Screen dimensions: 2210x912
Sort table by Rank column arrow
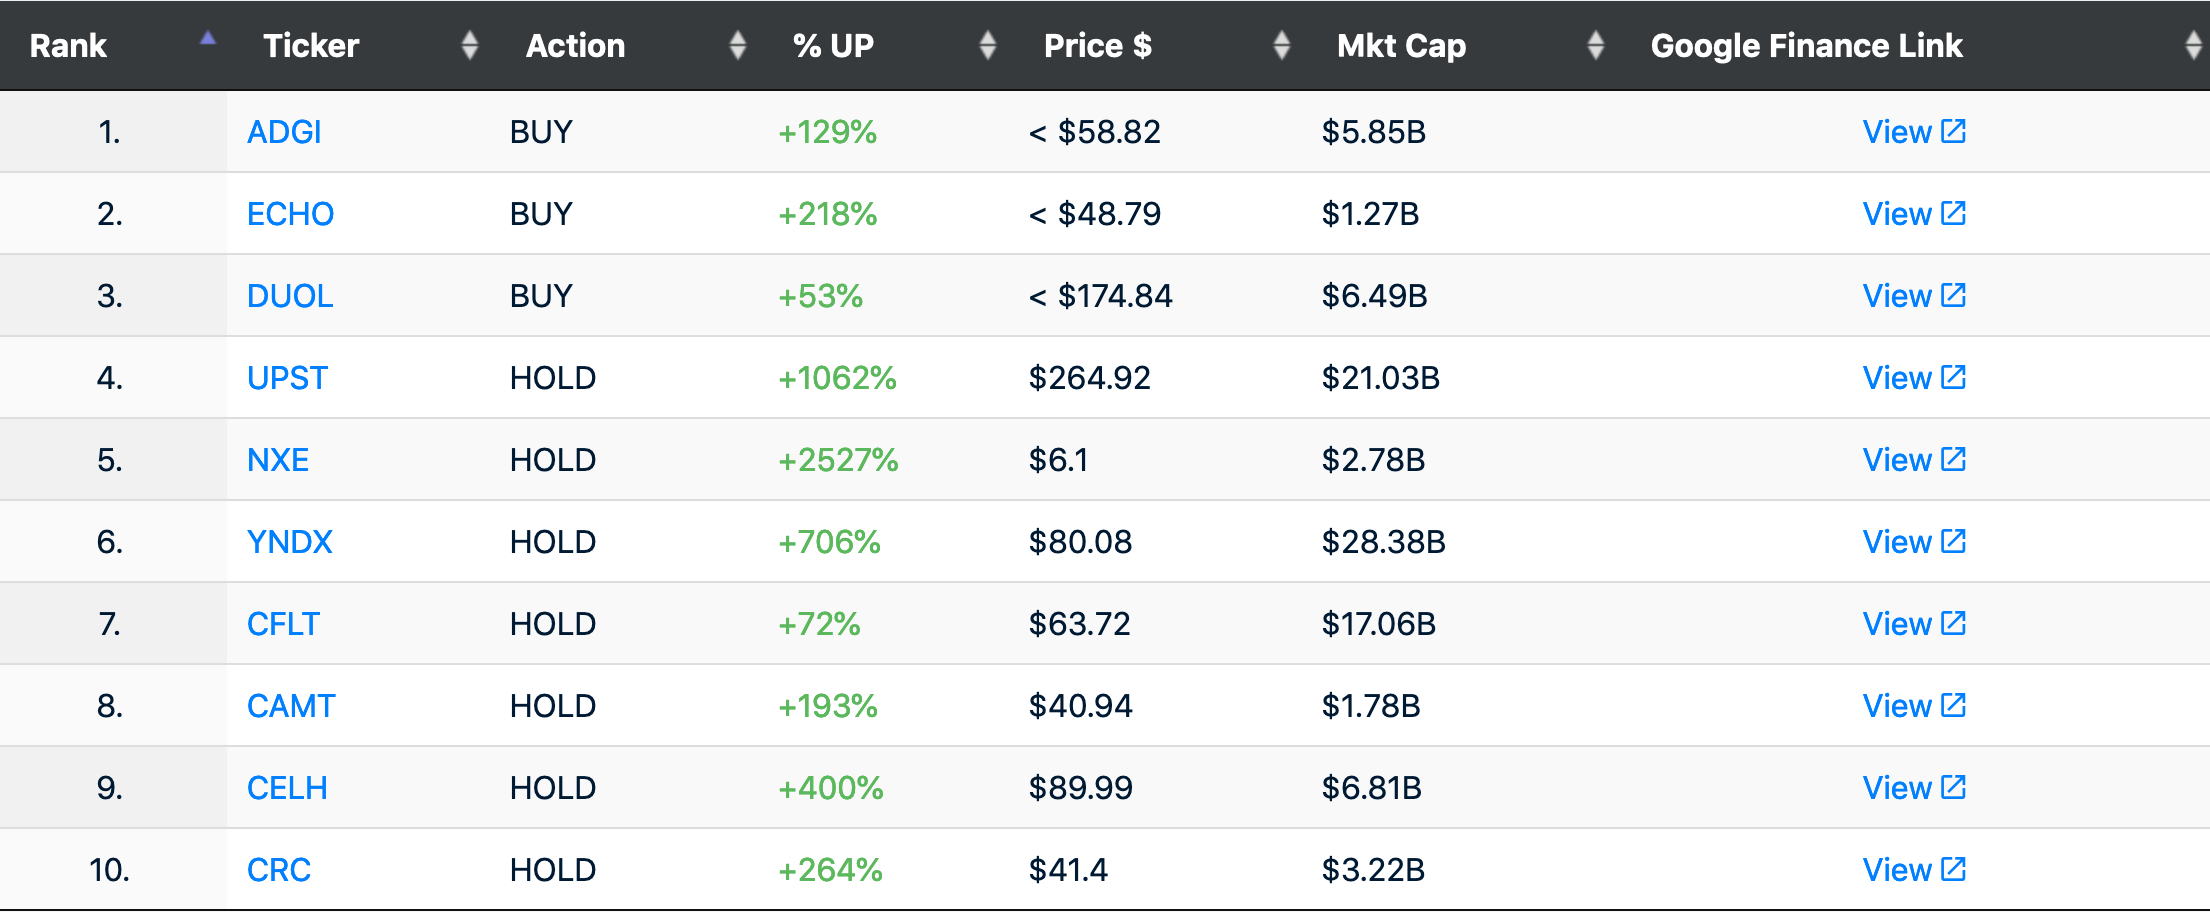click(208, 40)
